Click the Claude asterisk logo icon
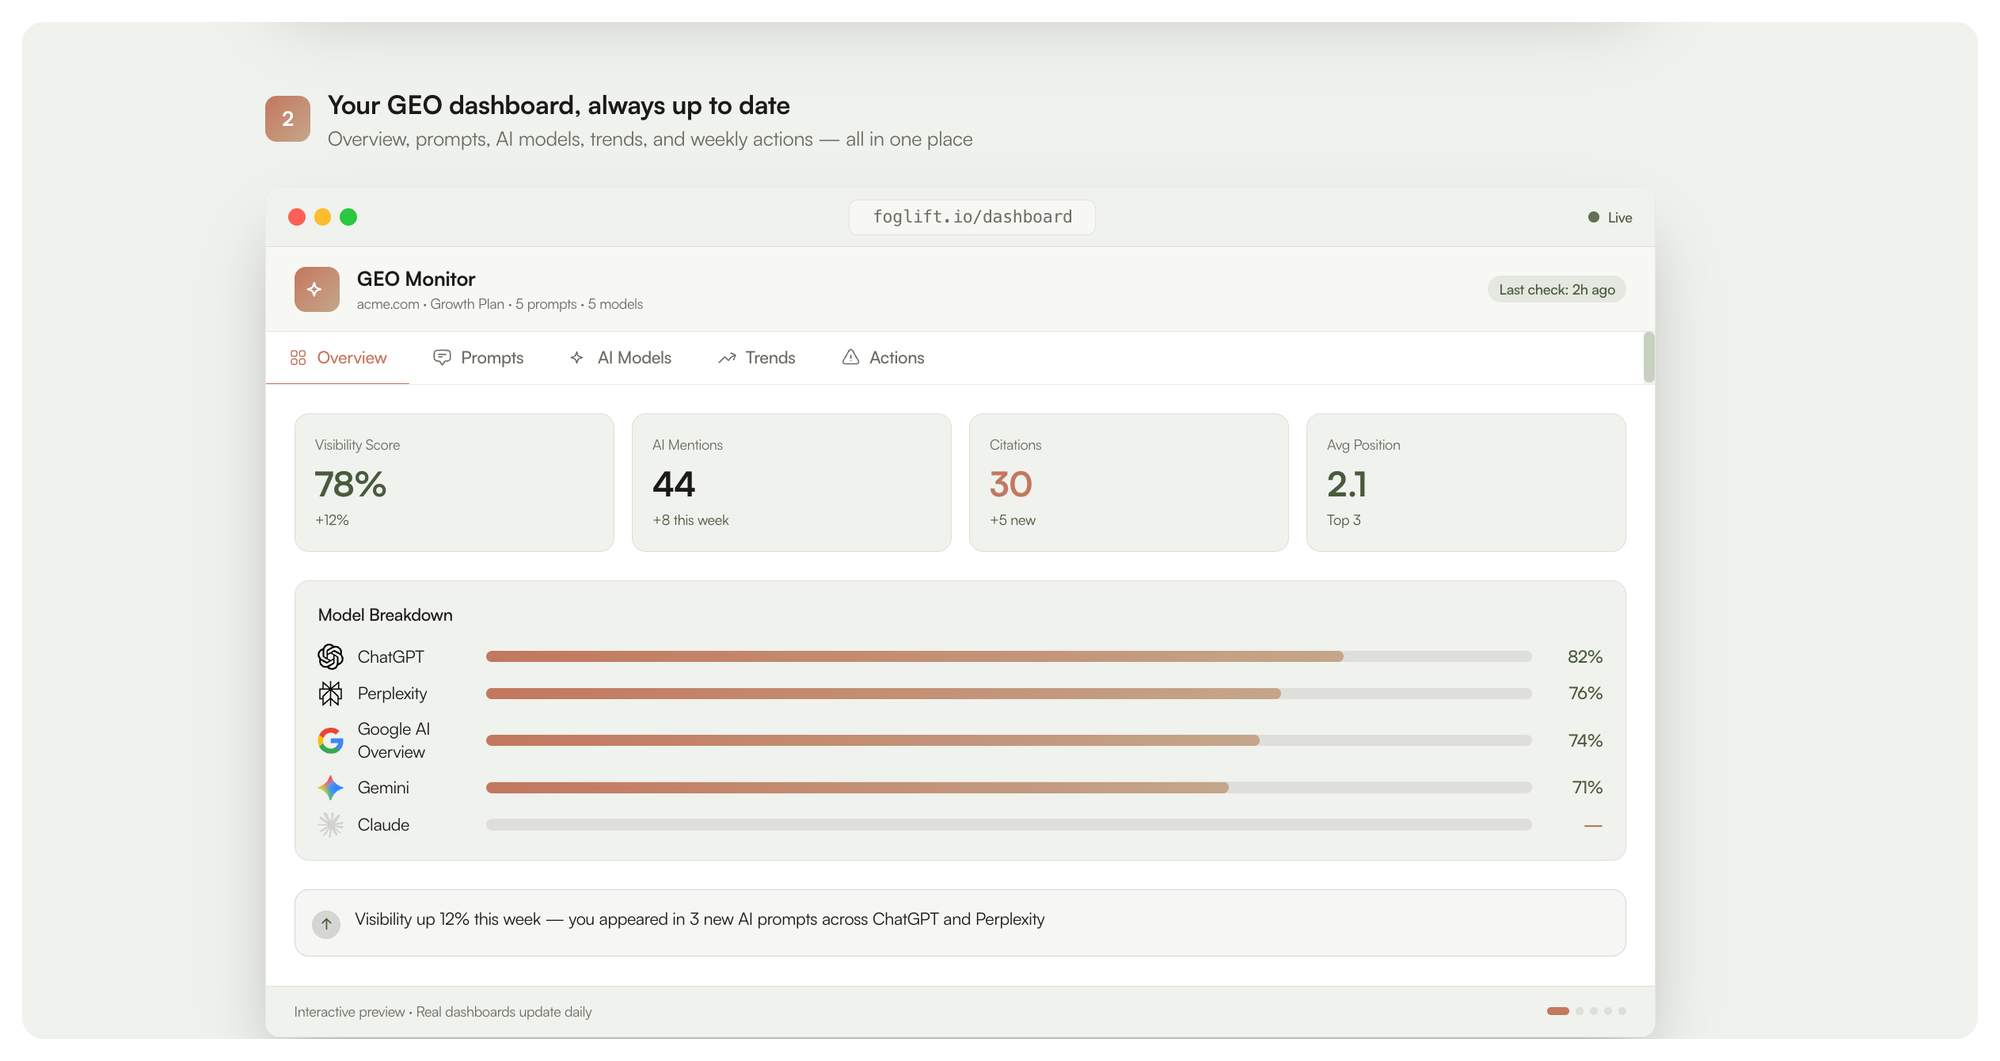 (x=330, y=824)
